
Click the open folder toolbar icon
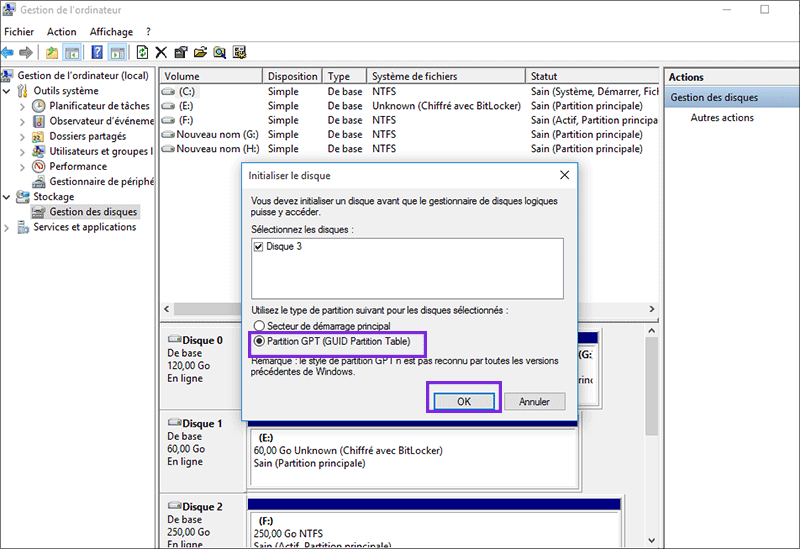click(x=200, y=52)
